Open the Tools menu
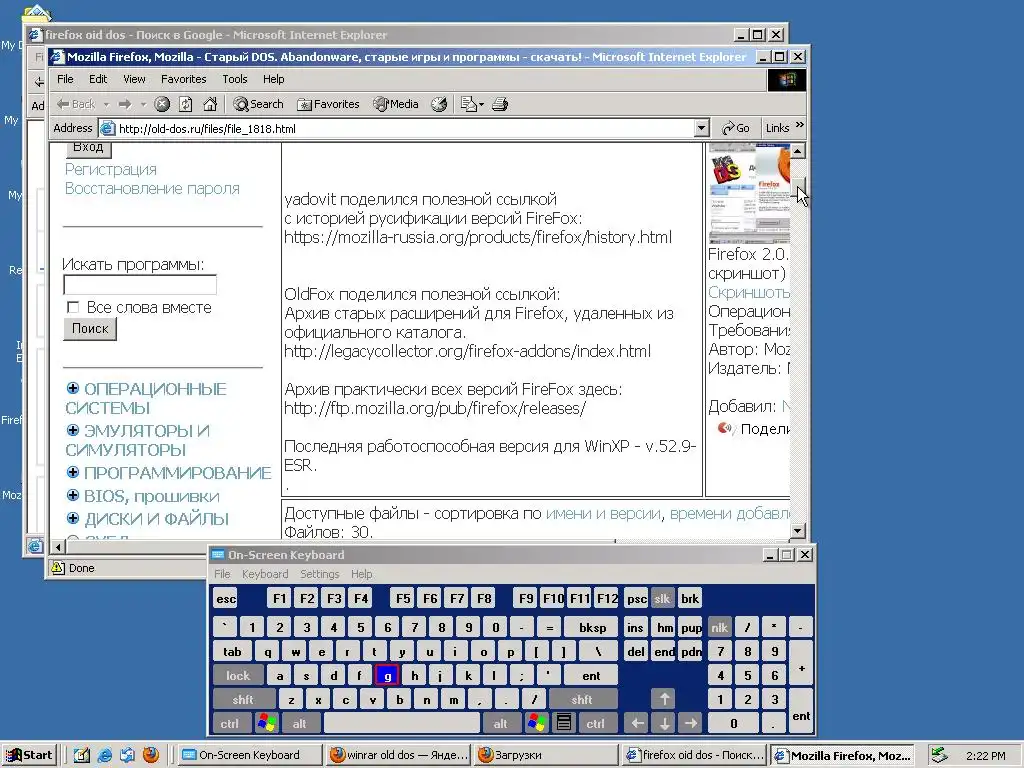The height and width of the screenshot is (768, 1024). [x=234, y=79]
